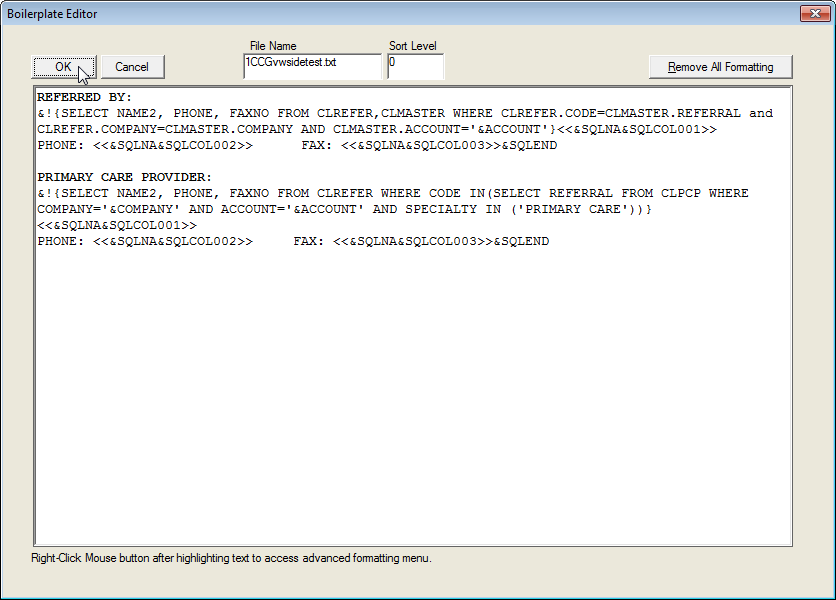Image resolution: width=836 pixels, height=600 pixels.
Task: Click the bold 'REFERRED BY:' heading
Action: pos(84,98)
